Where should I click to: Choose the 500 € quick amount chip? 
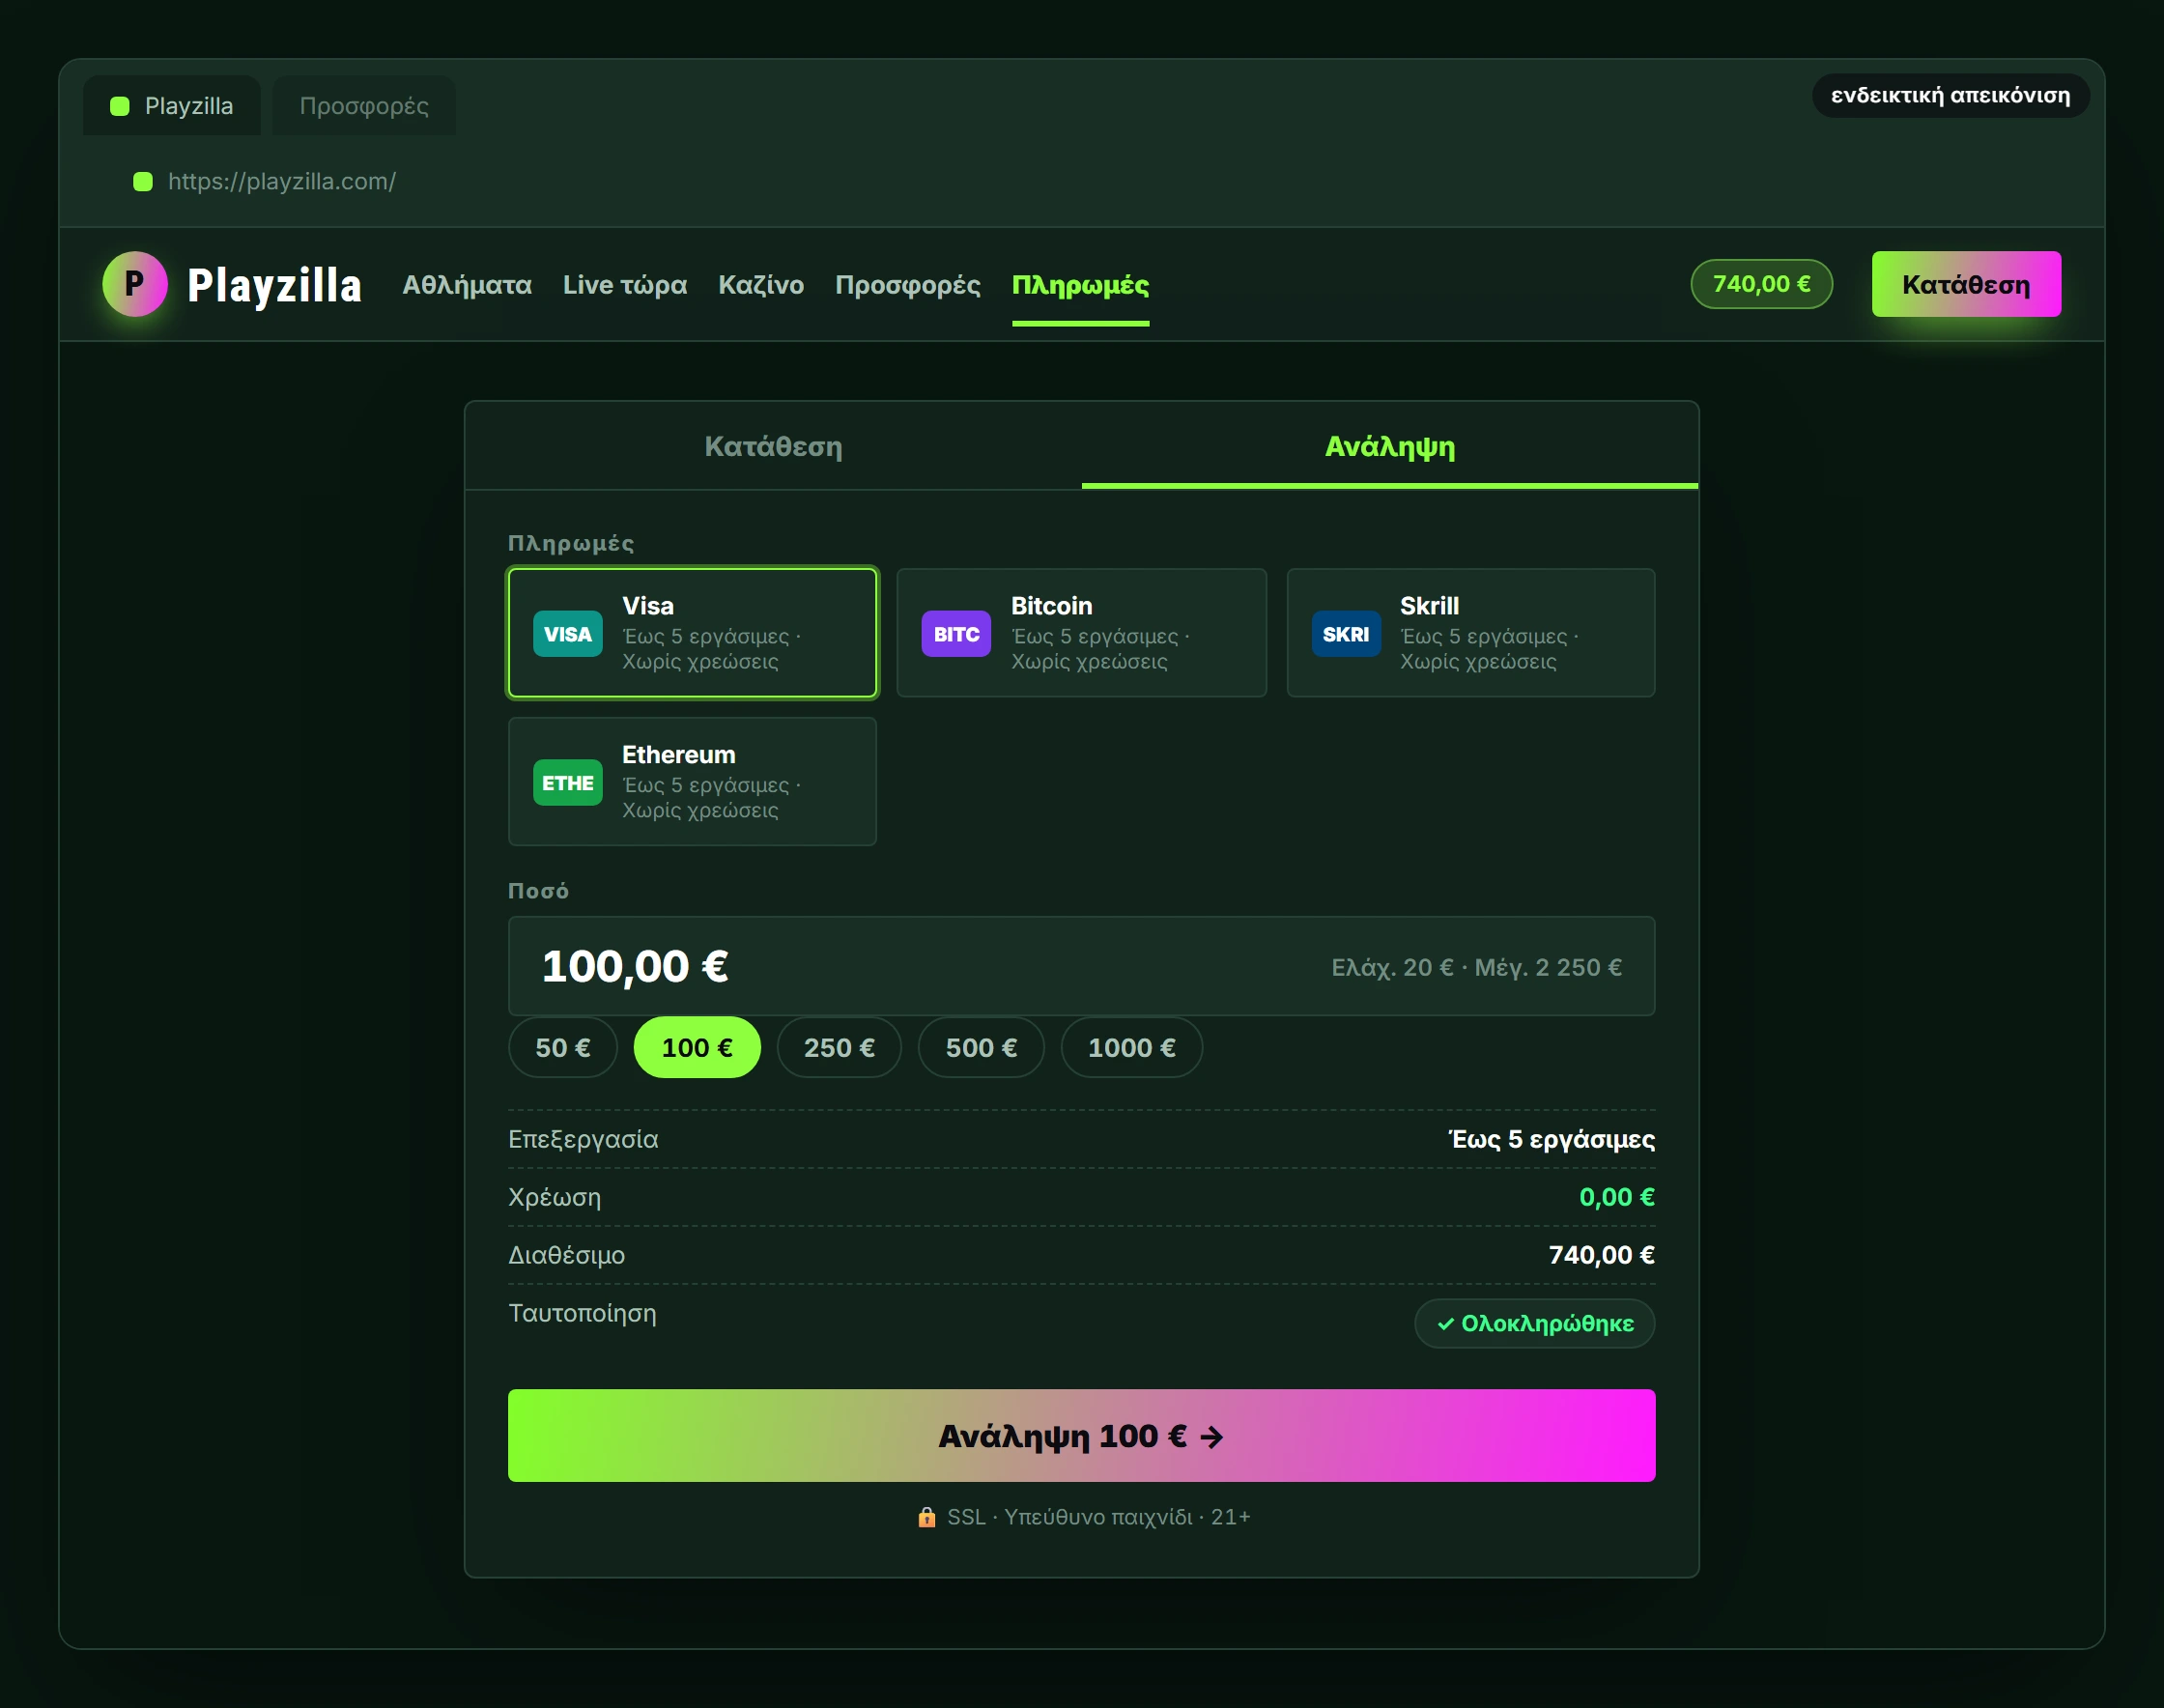click(981, 1048)
